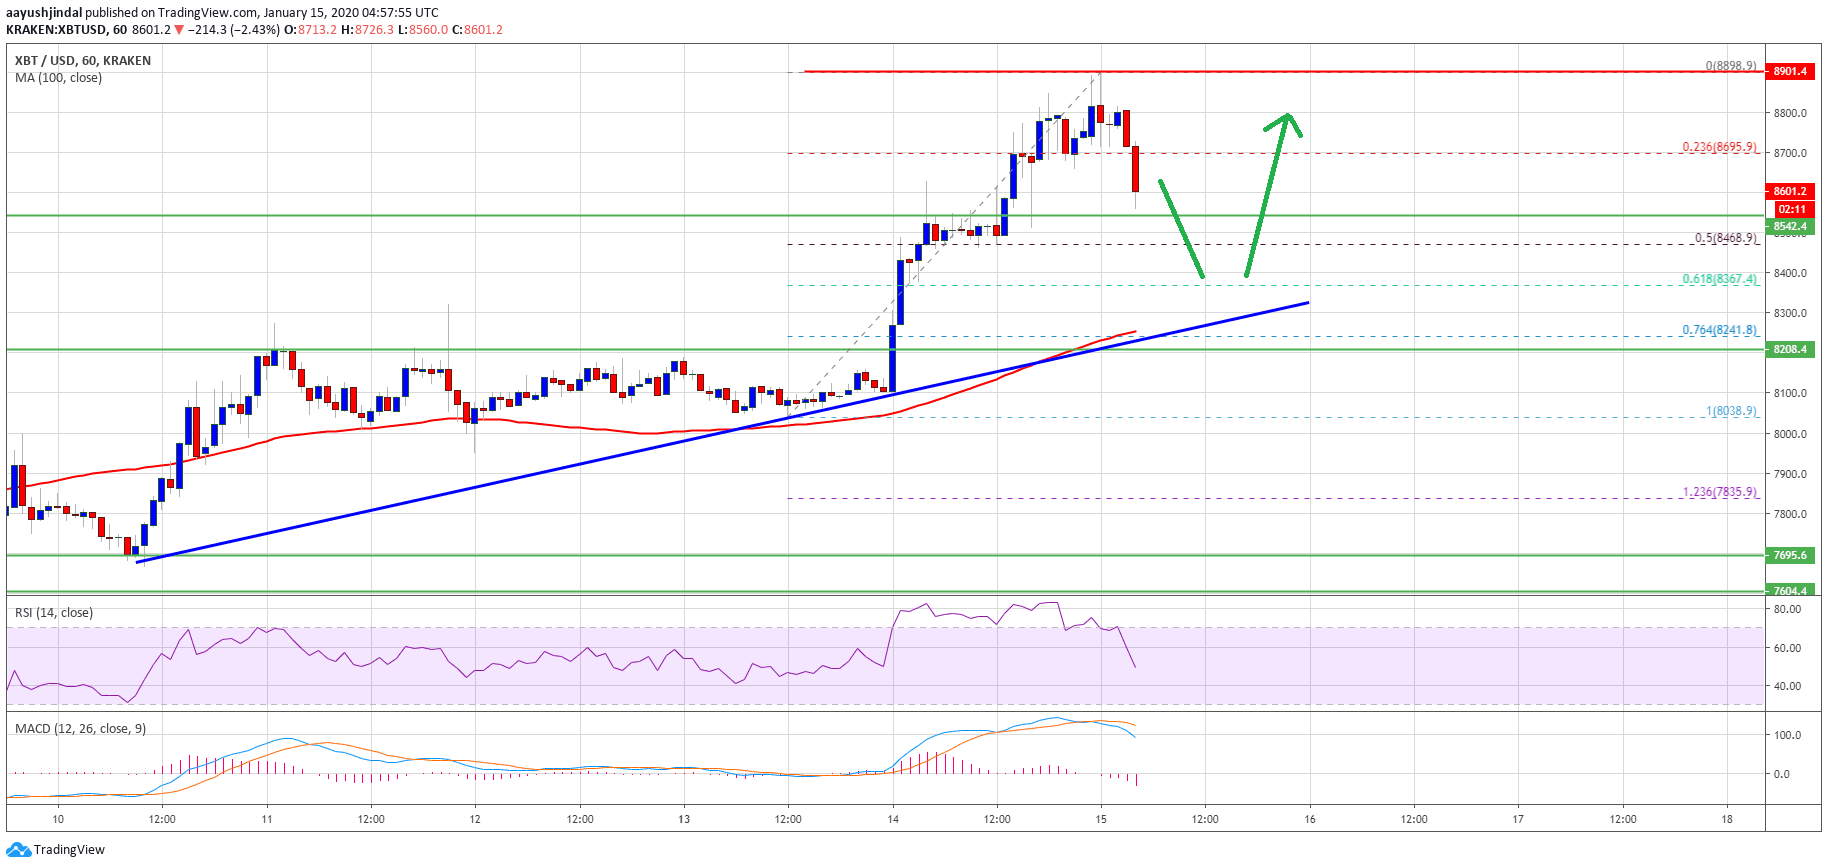Screen dimensions: 1828x868
Task: Select the green 7604.4 price label
Action: [1790, 591]
